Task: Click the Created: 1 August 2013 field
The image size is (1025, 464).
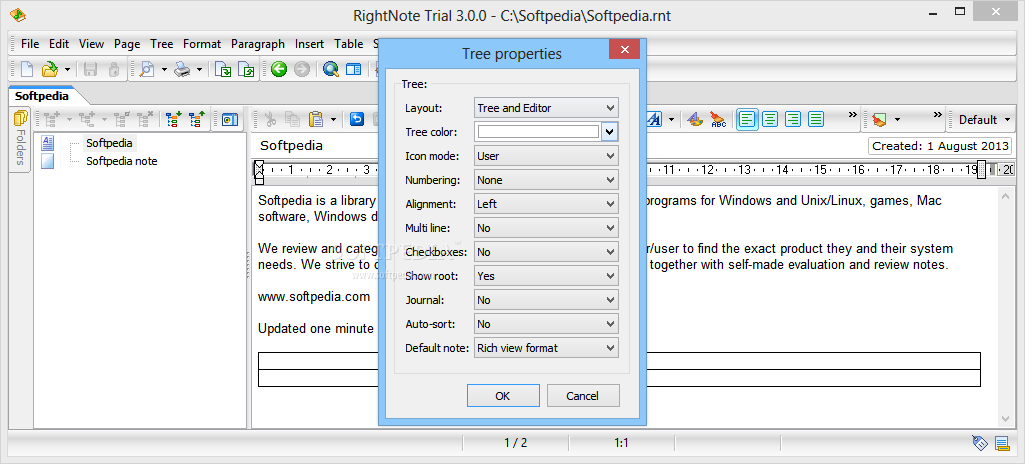Action: 939,146
